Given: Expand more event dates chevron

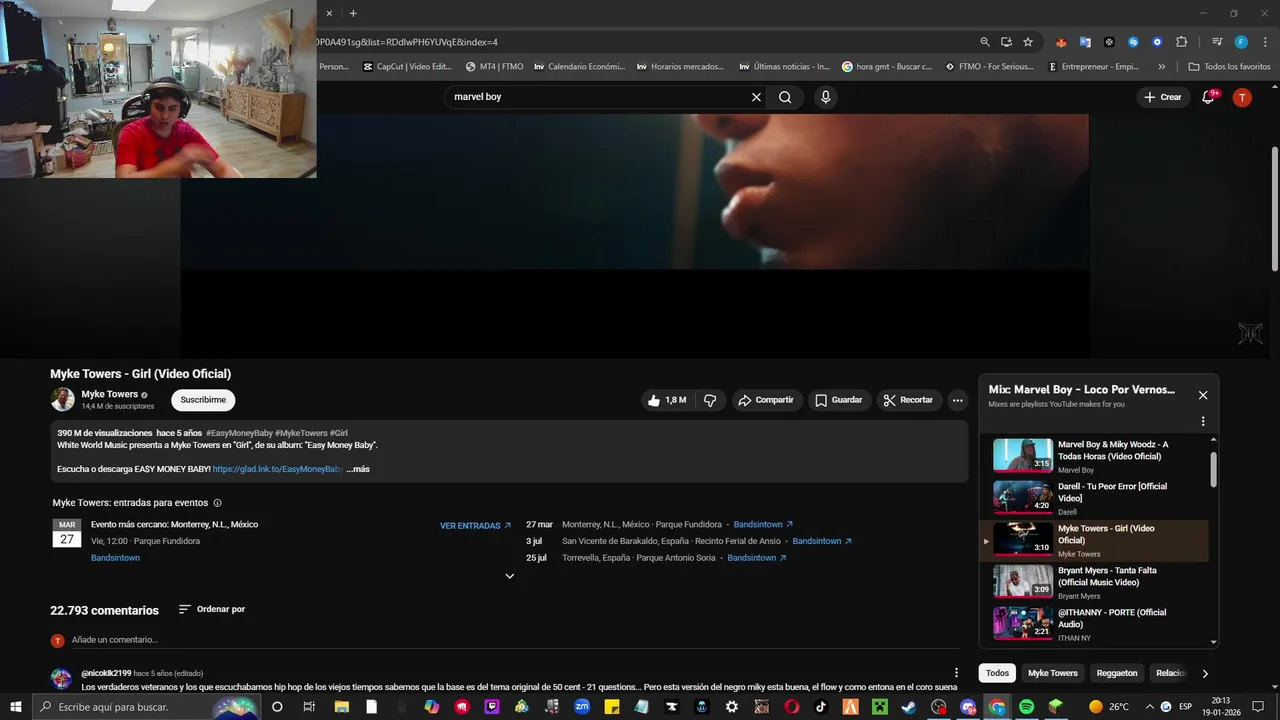Looking at the screenshot, I should pyautogui.click(x=510, y=576).
